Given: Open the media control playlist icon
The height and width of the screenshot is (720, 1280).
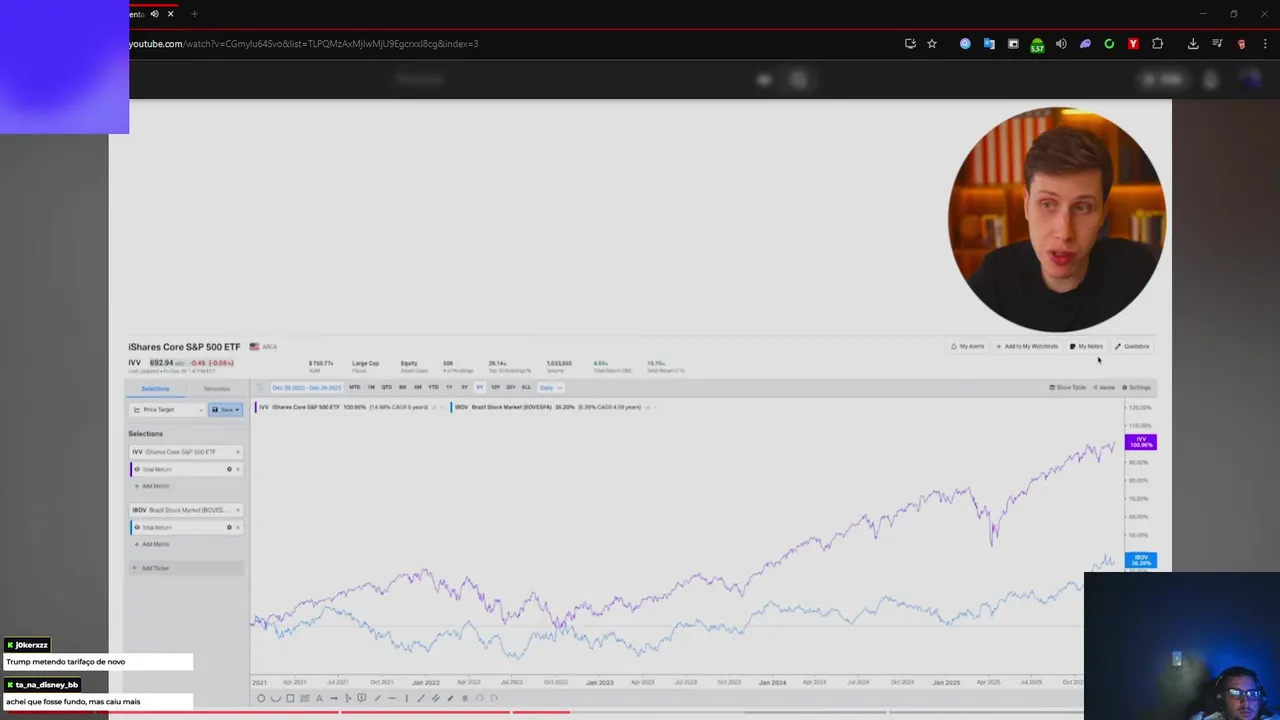Looking at the screenshot, I should point(1217,44).
